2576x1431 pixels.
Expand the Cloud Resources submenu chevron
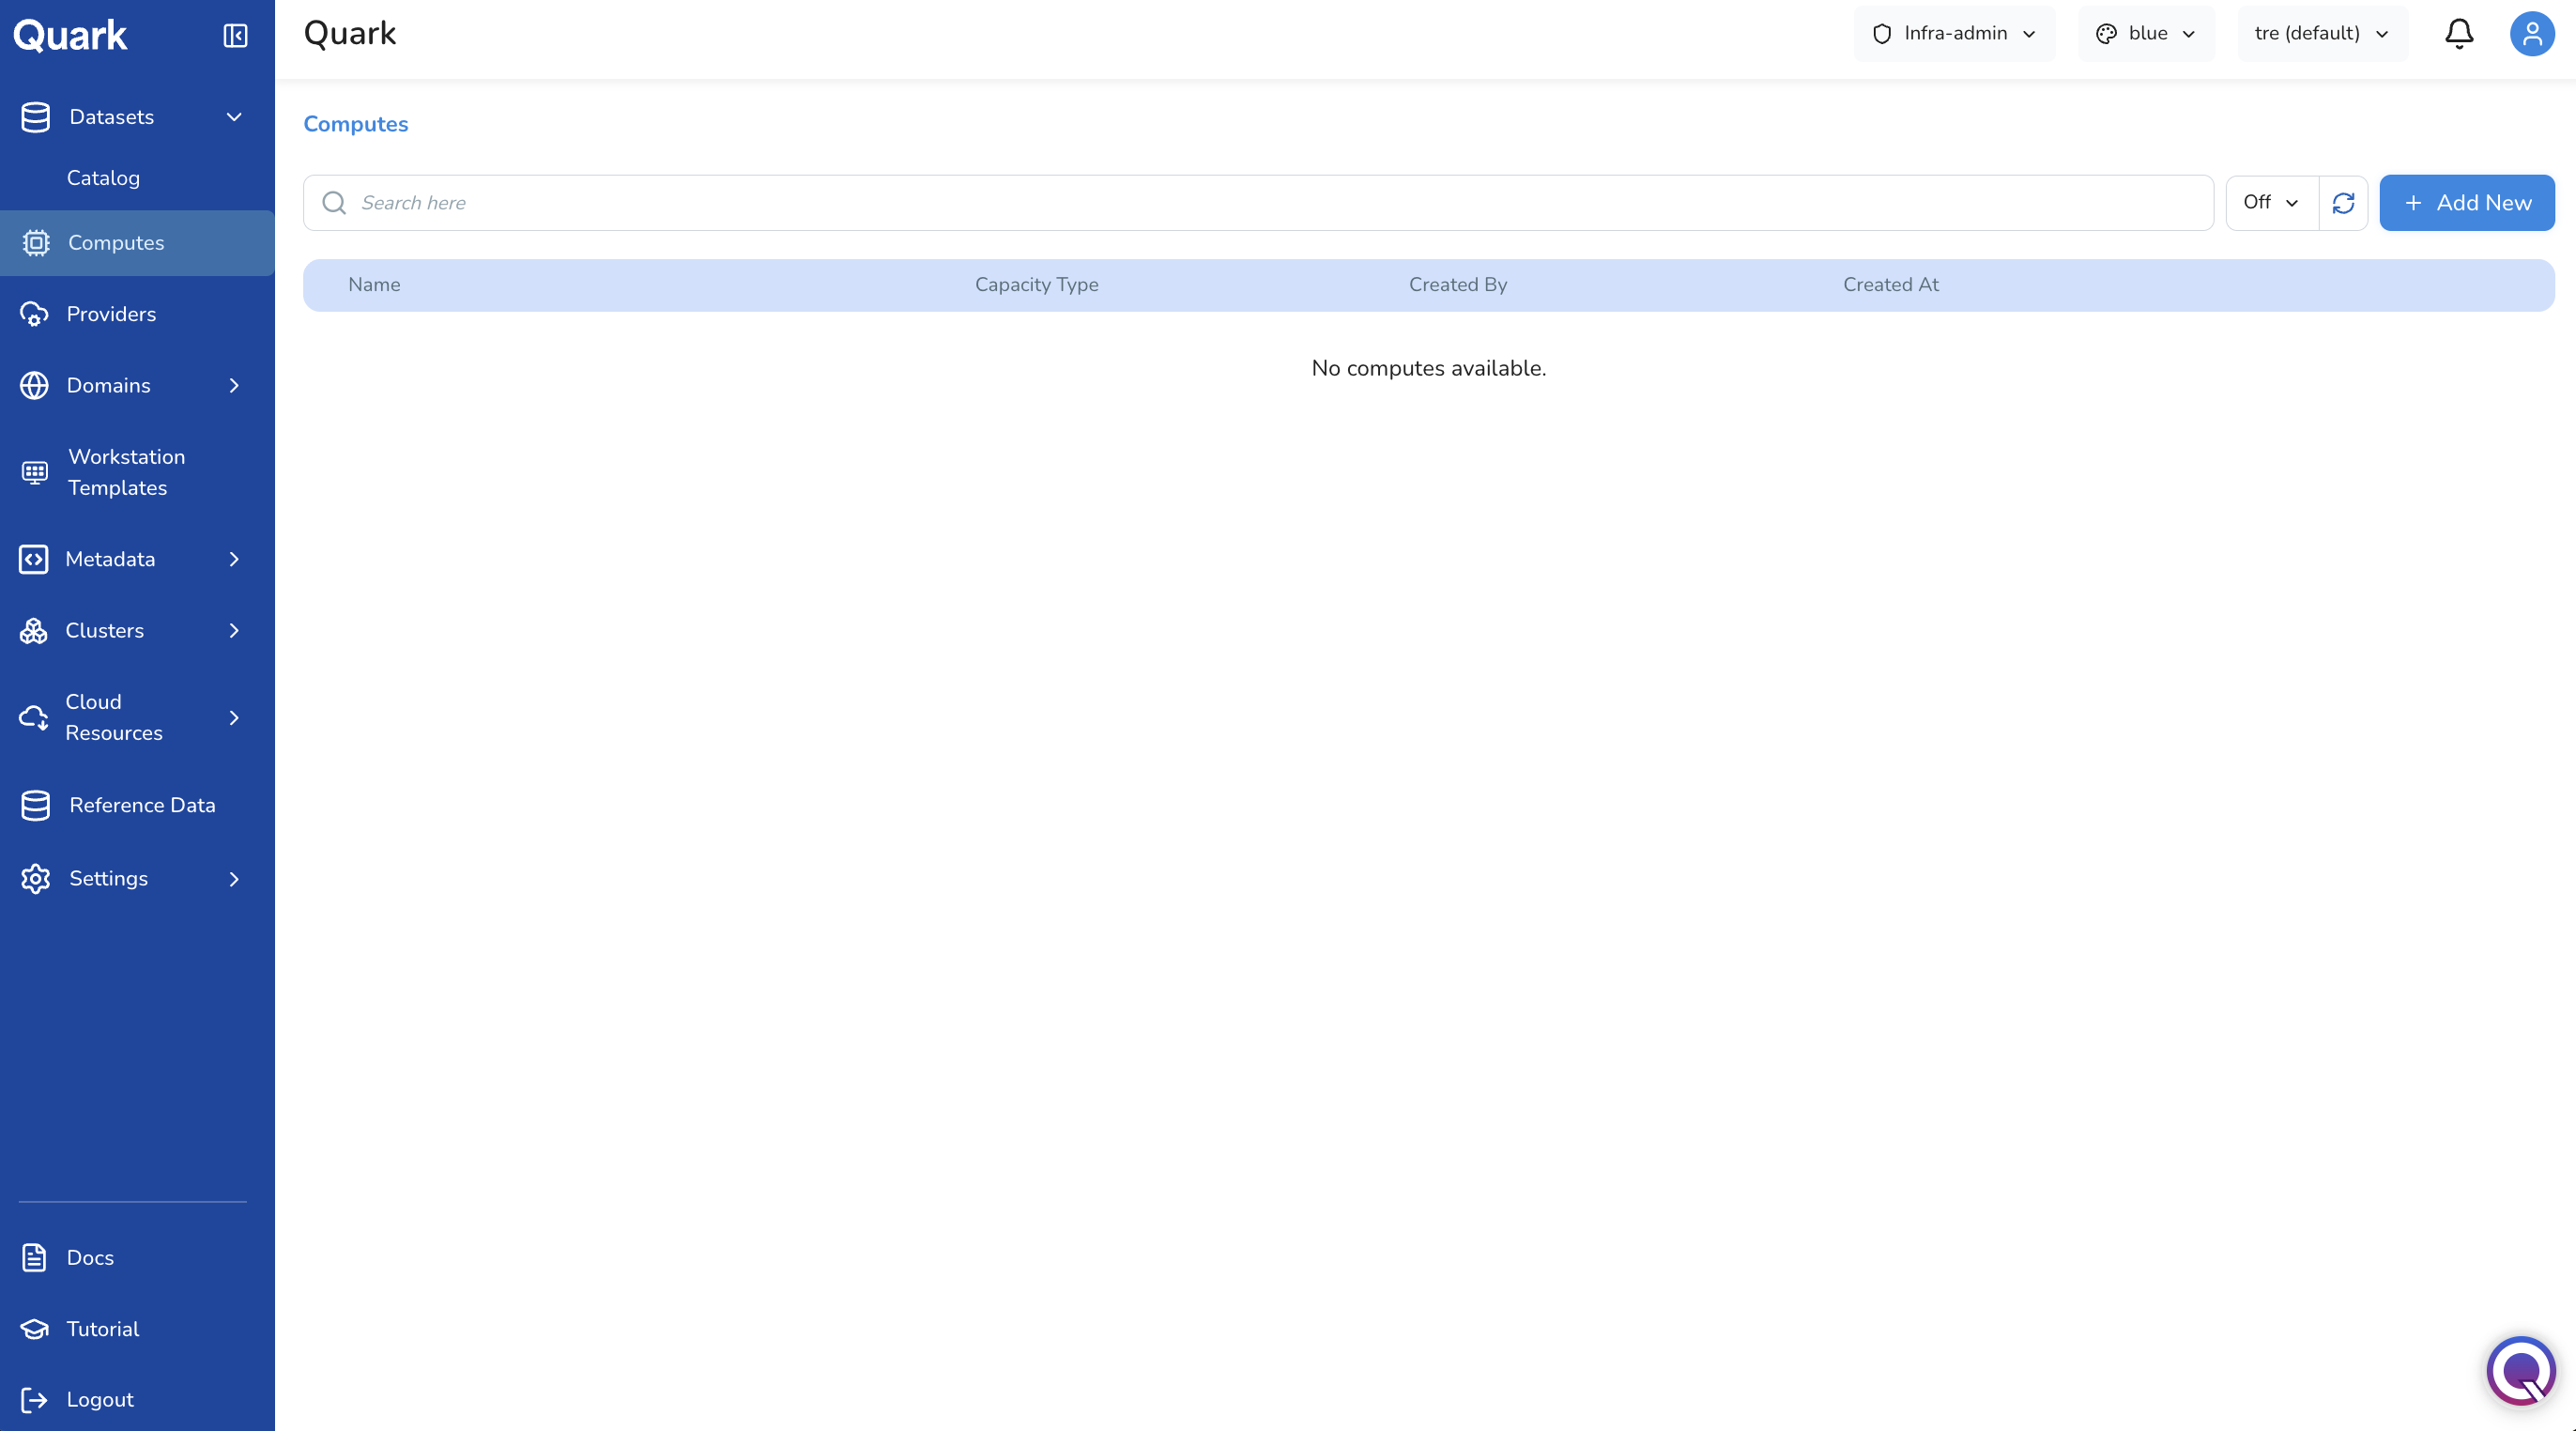tap(234, 718)
